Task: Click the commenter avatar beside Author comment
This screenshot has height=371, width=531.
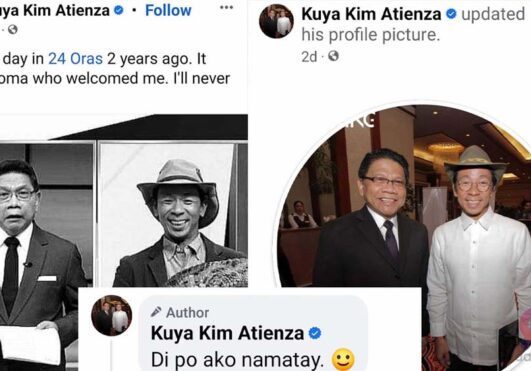Action: [111, 315]
